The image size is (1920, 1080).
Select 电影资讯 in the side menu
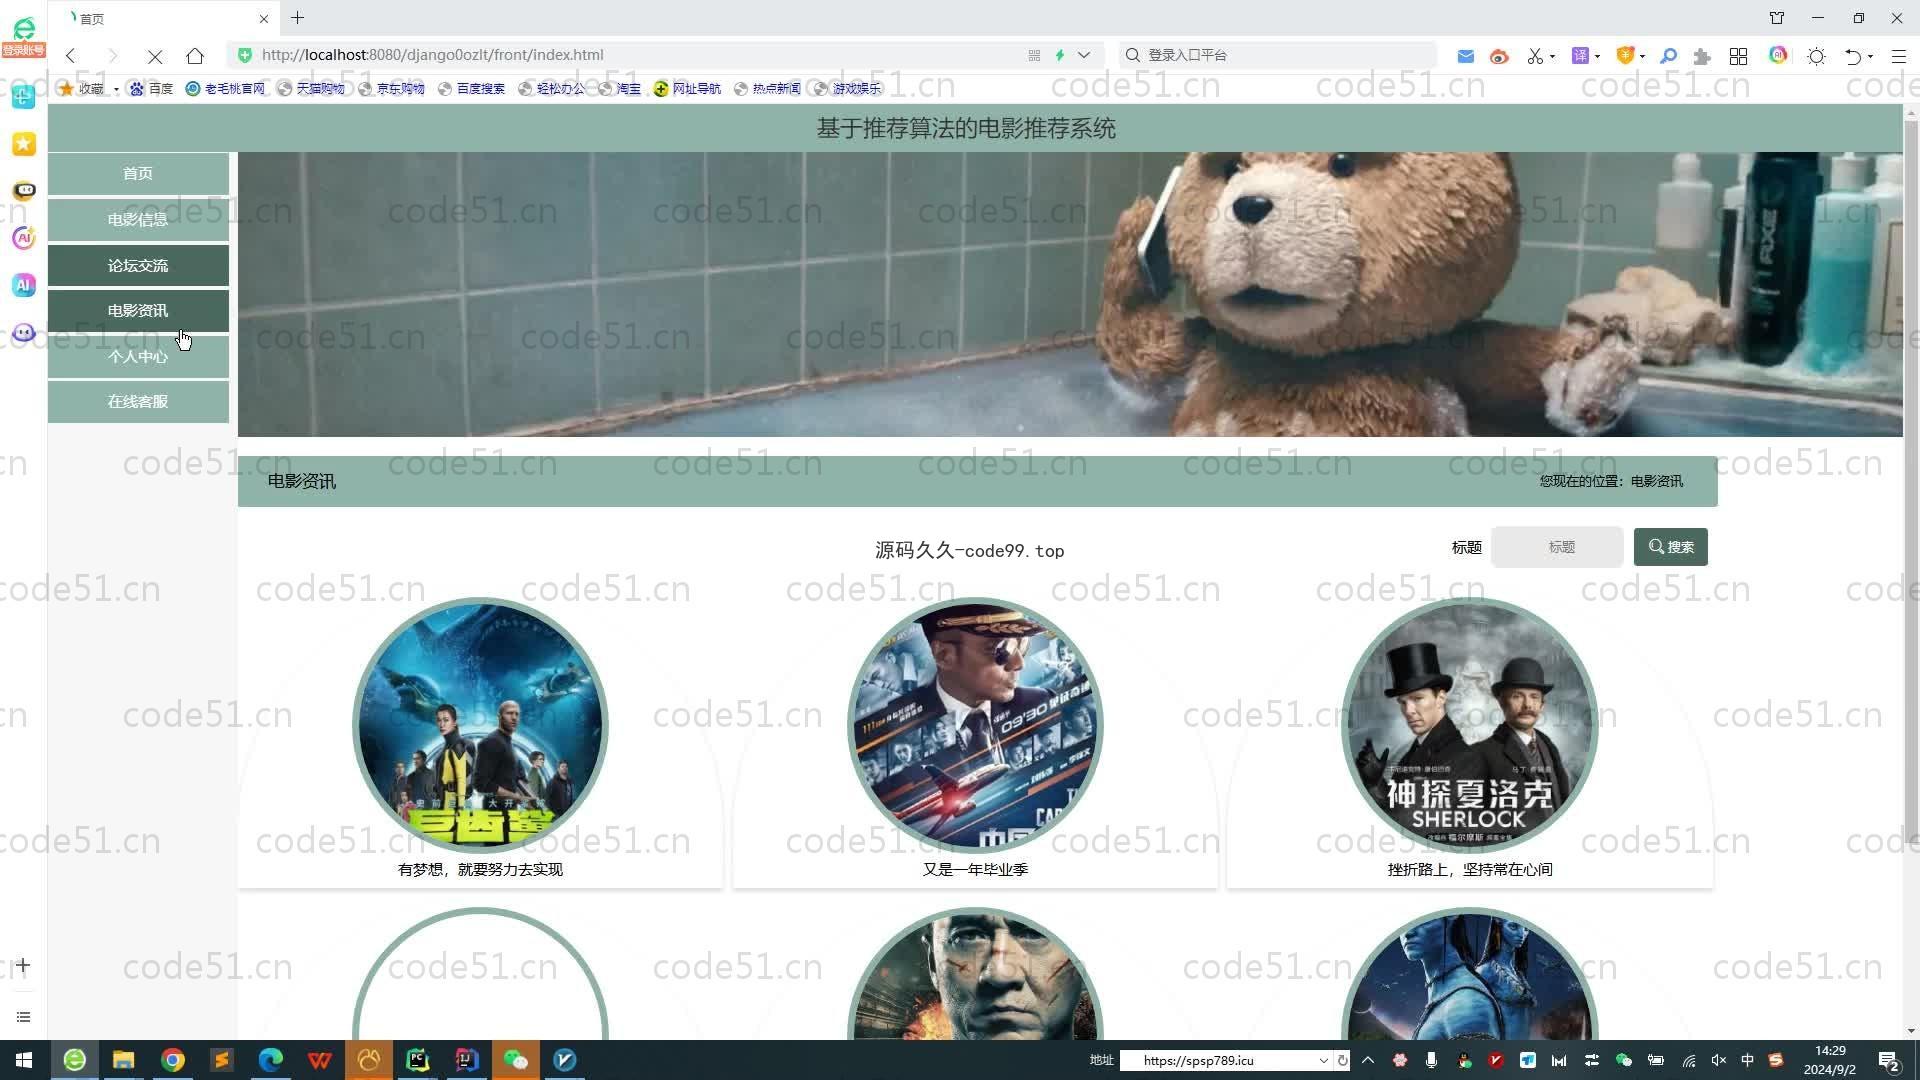tap(138, 311)
